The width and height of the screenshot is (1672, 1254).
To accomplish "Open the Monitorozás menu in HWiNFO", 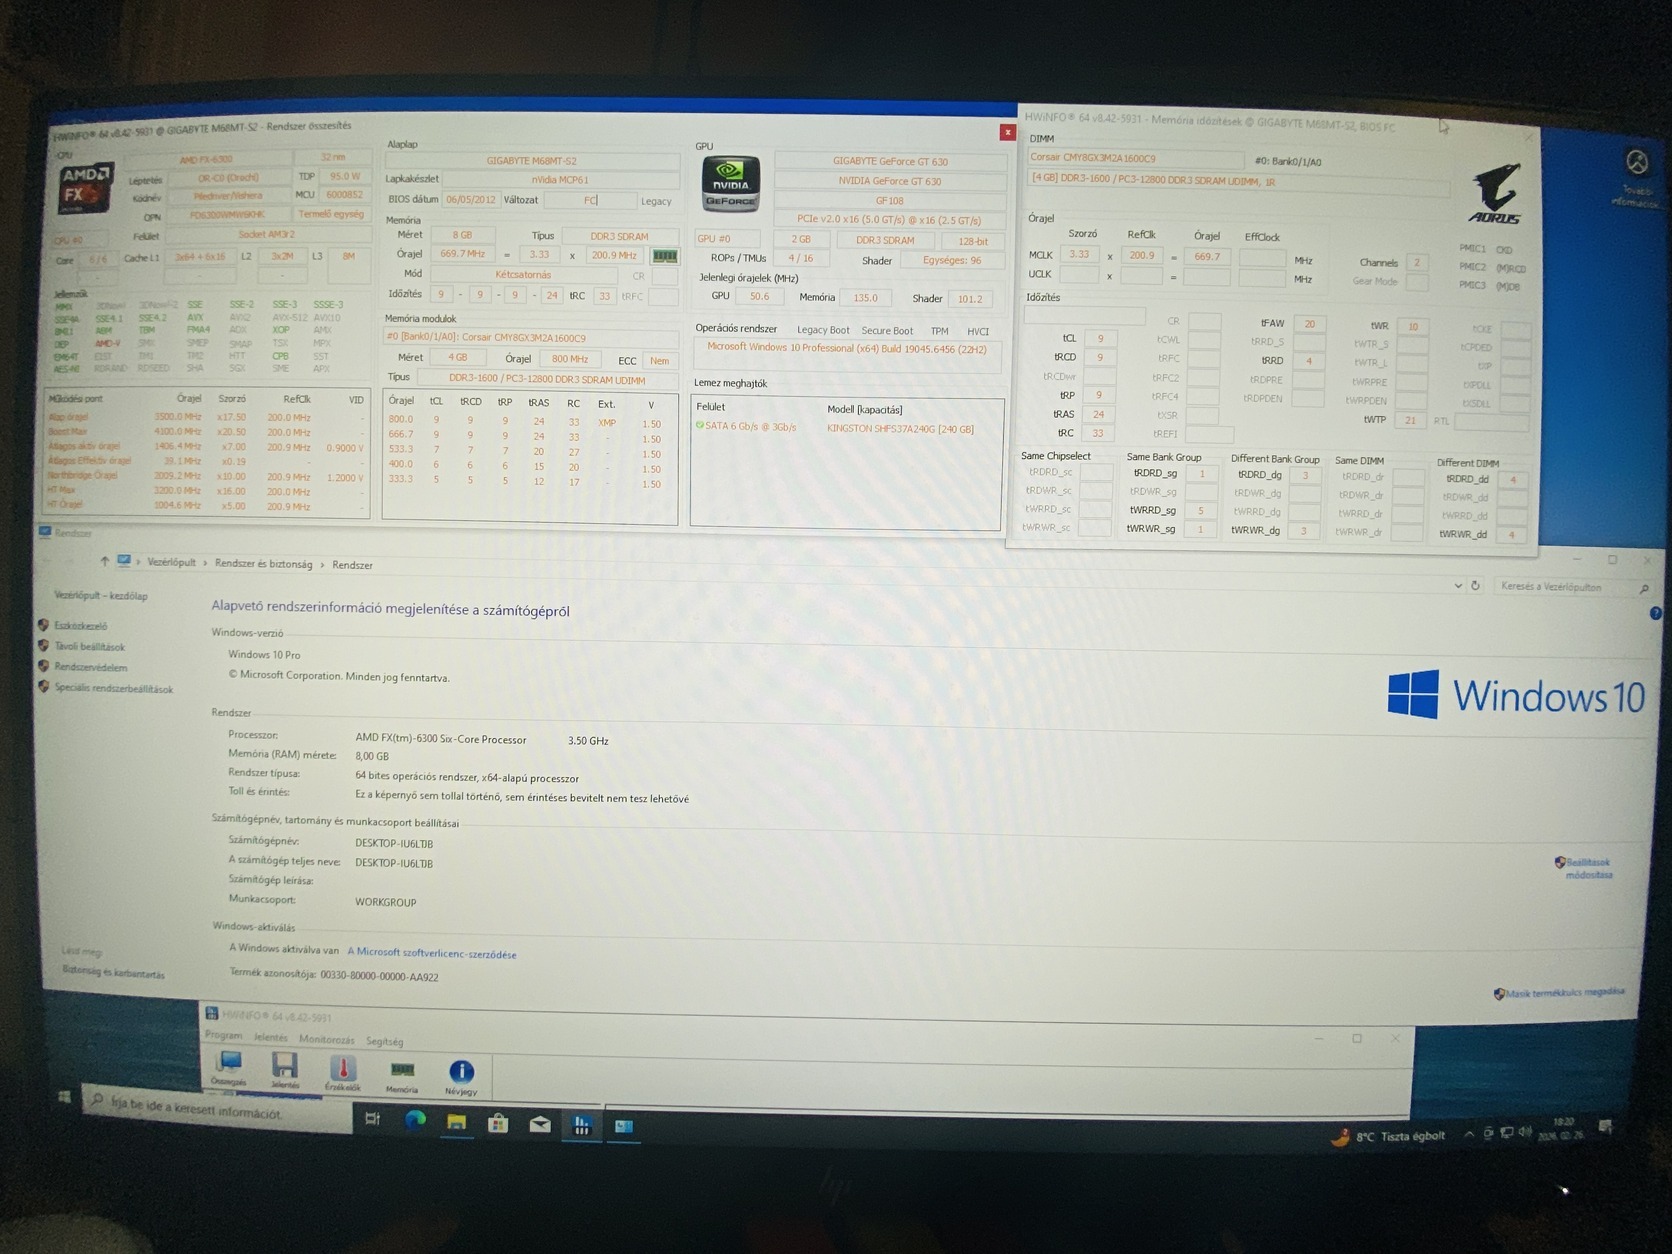I will [326, 1039].
